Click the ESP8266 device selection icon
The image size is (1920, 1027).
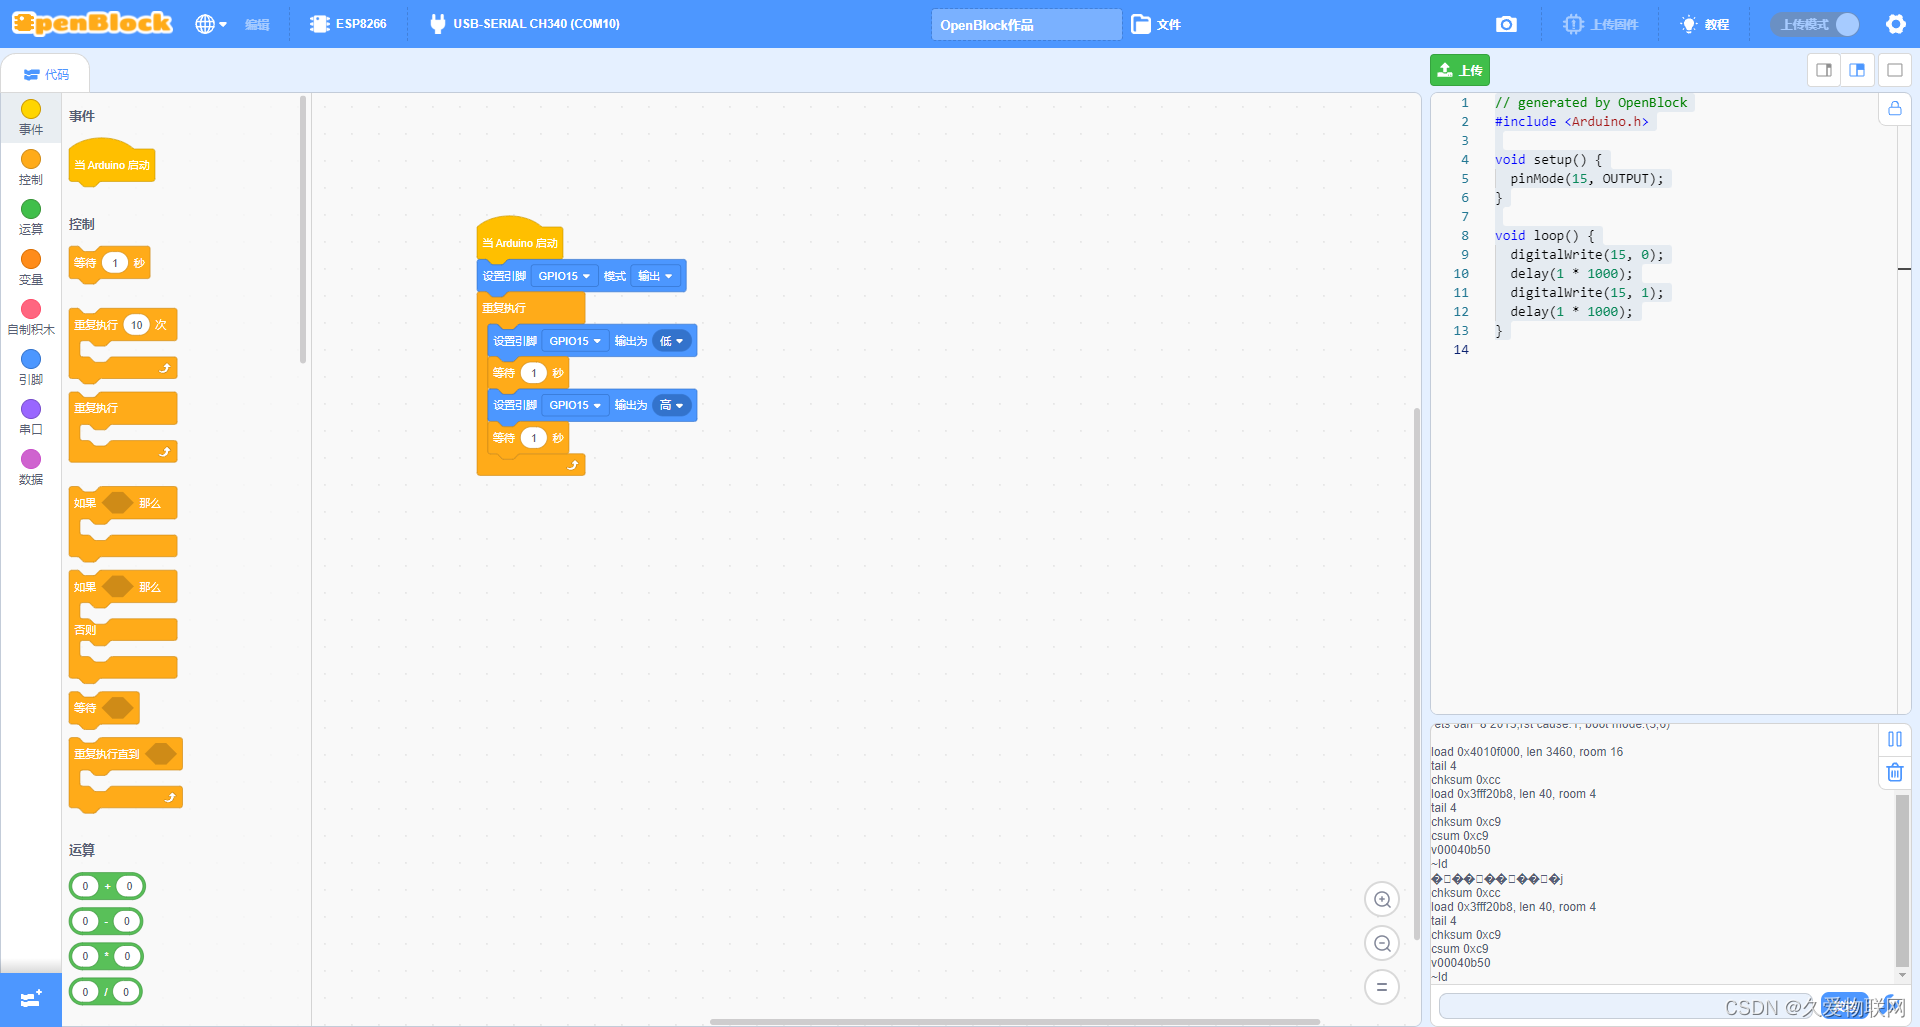coord(321,22)
